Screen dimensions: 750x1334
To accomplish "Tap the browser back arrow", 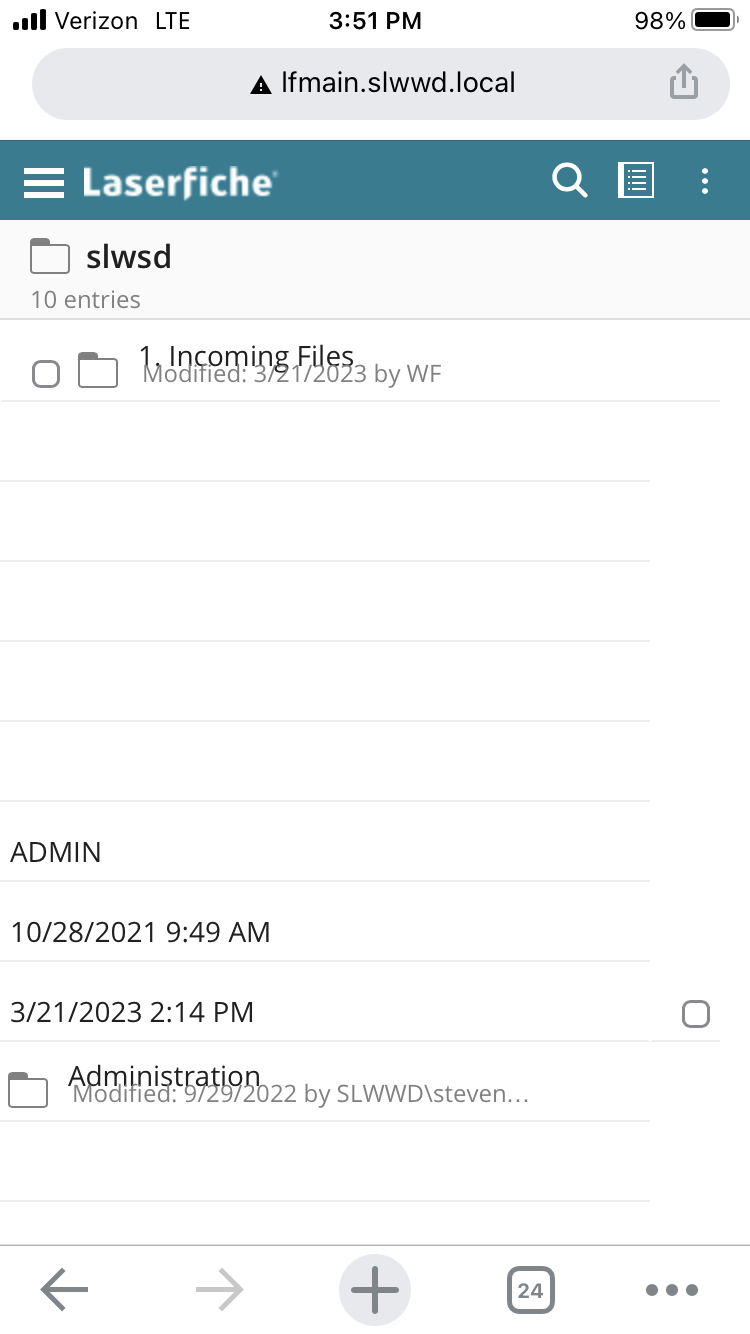I will tap(64, 1290).
